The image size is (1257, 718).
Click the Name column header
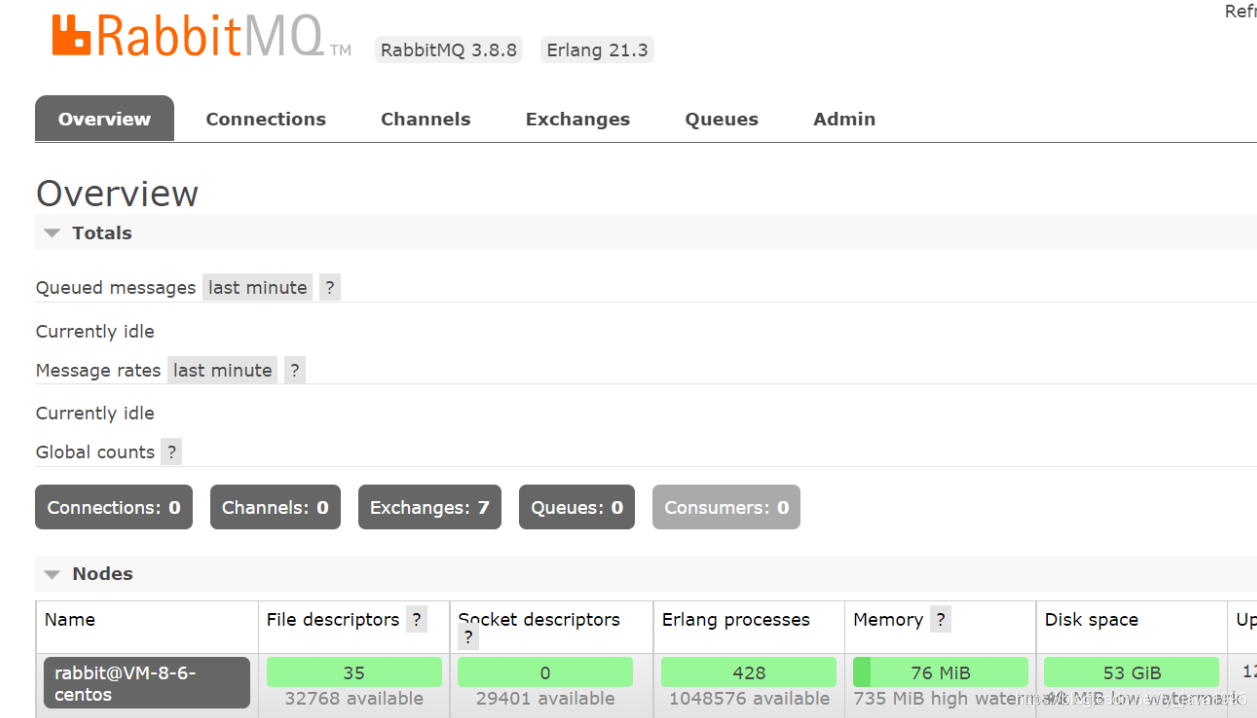[x=70, y=620]
